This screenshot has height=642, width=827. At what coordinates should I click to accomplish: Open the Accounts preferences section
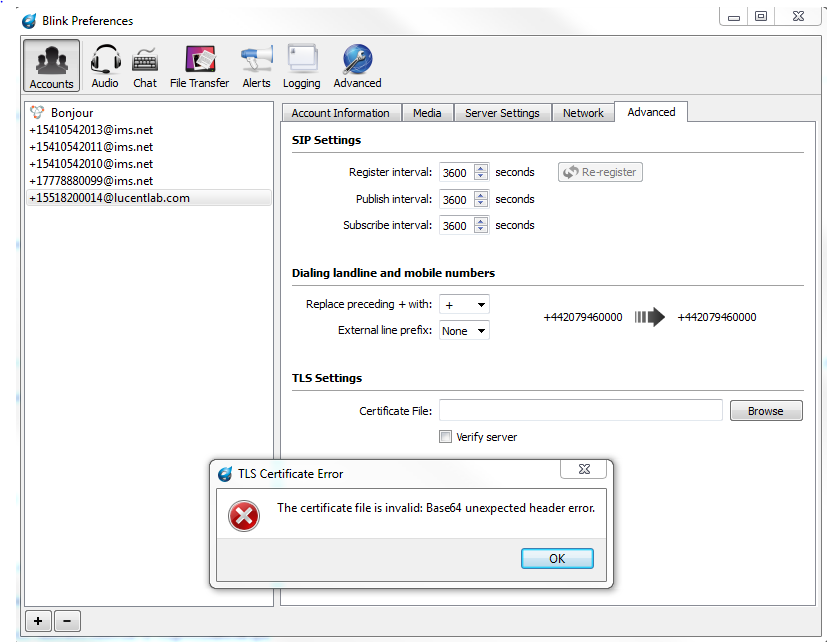52,65
